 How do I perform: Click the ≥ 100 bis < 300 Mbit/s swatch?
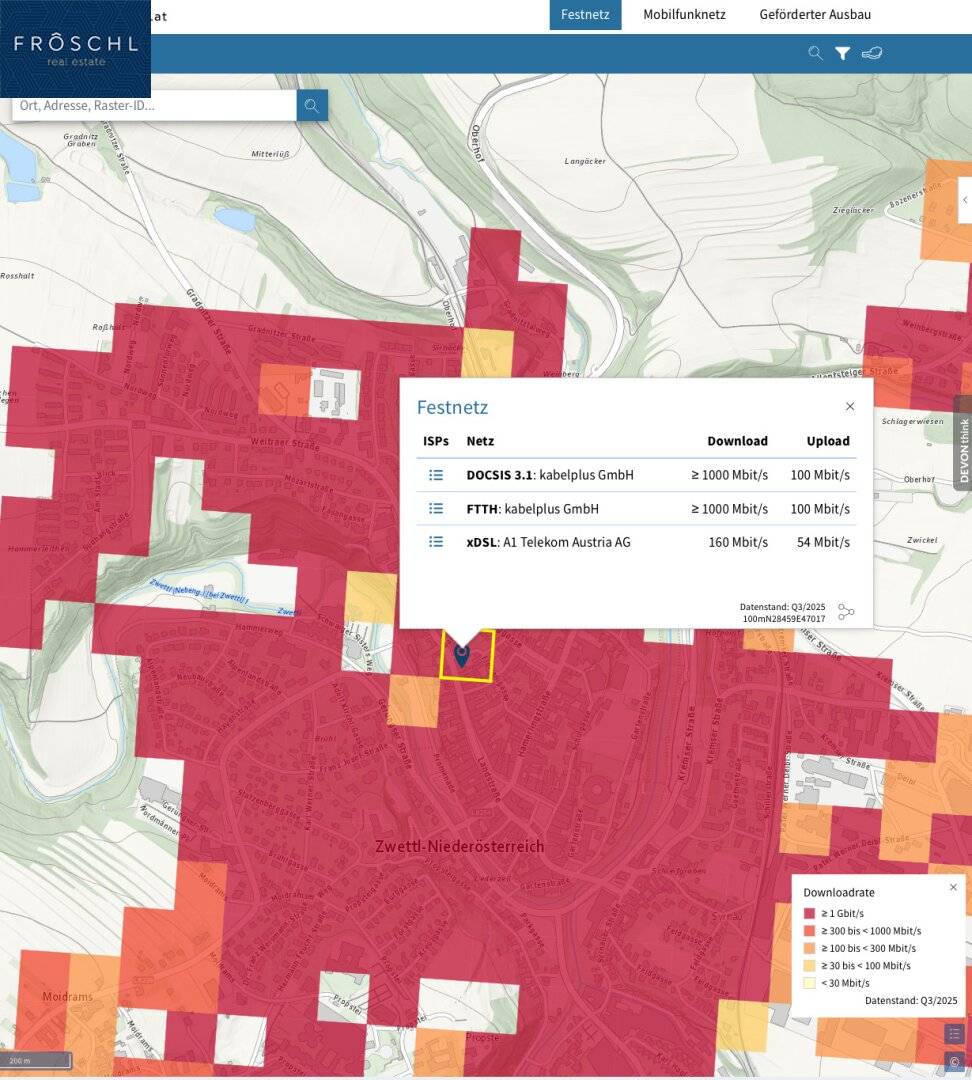809,948
